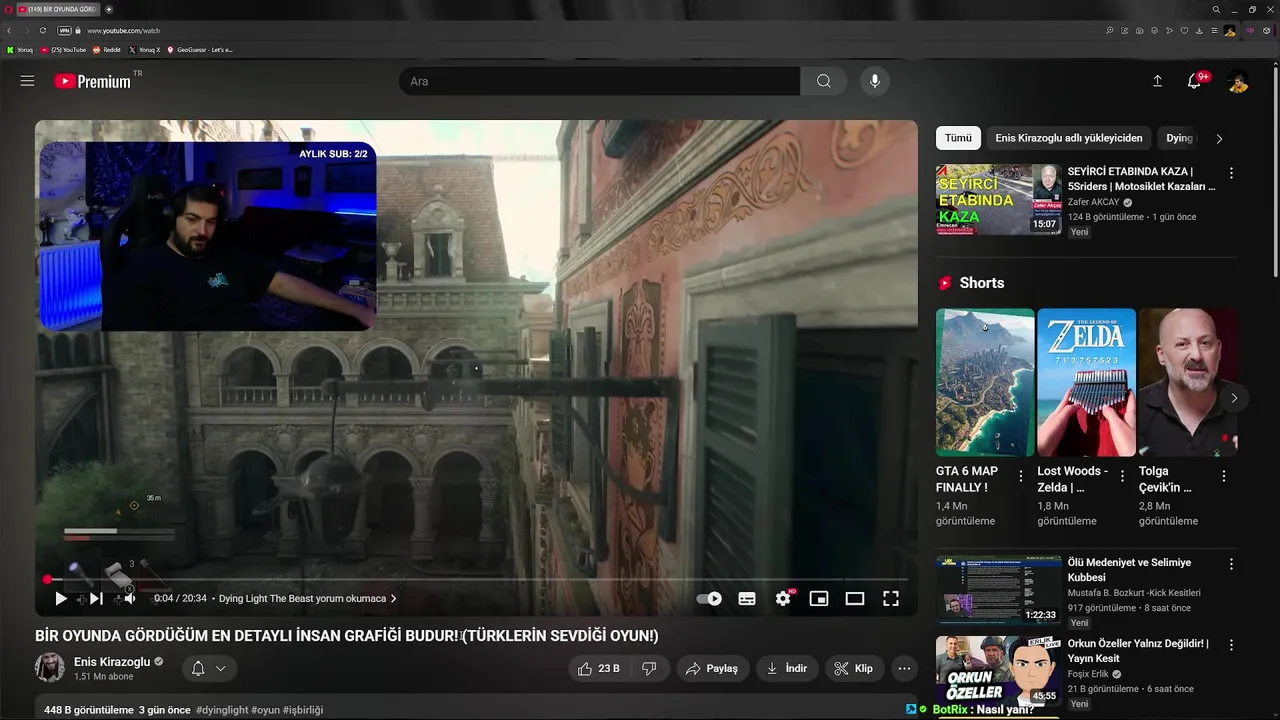Viewport: 1280px width, 720px height.
Task: Open options for Tolga Çevik short
Action: point(1224,477)
